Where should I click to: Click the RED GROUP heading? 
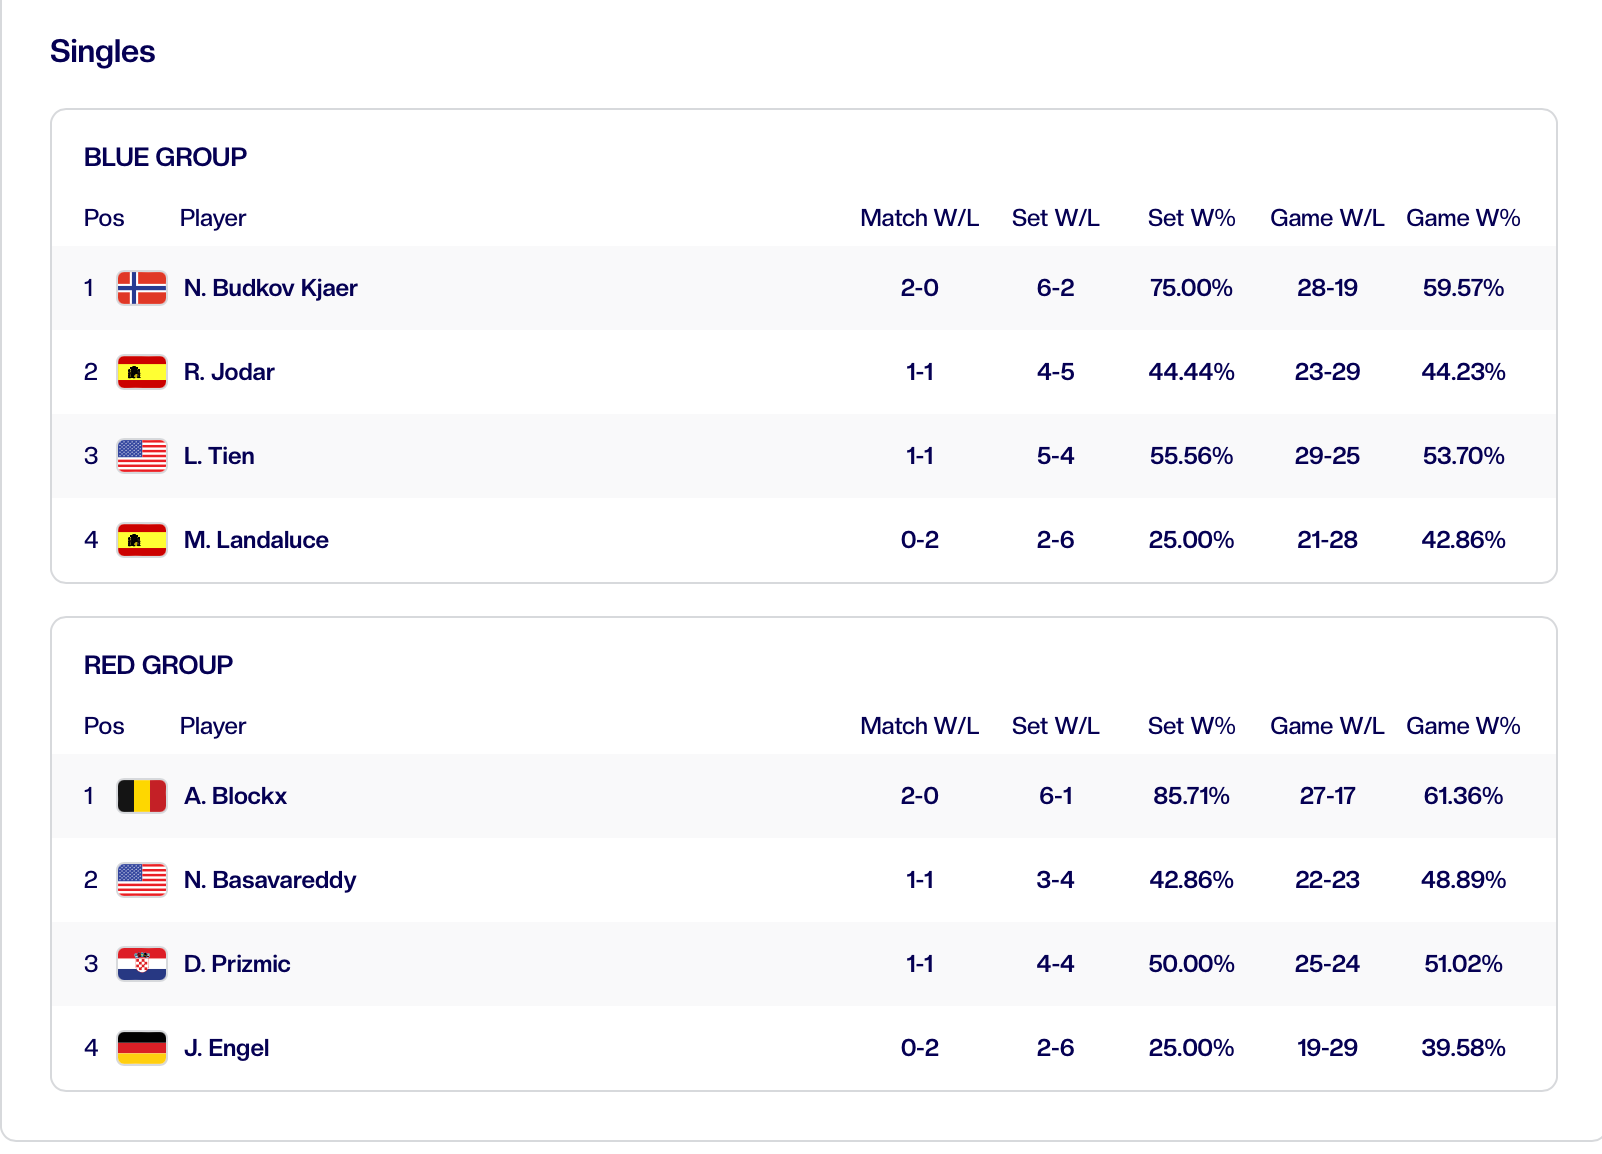(x=158, y=665)
